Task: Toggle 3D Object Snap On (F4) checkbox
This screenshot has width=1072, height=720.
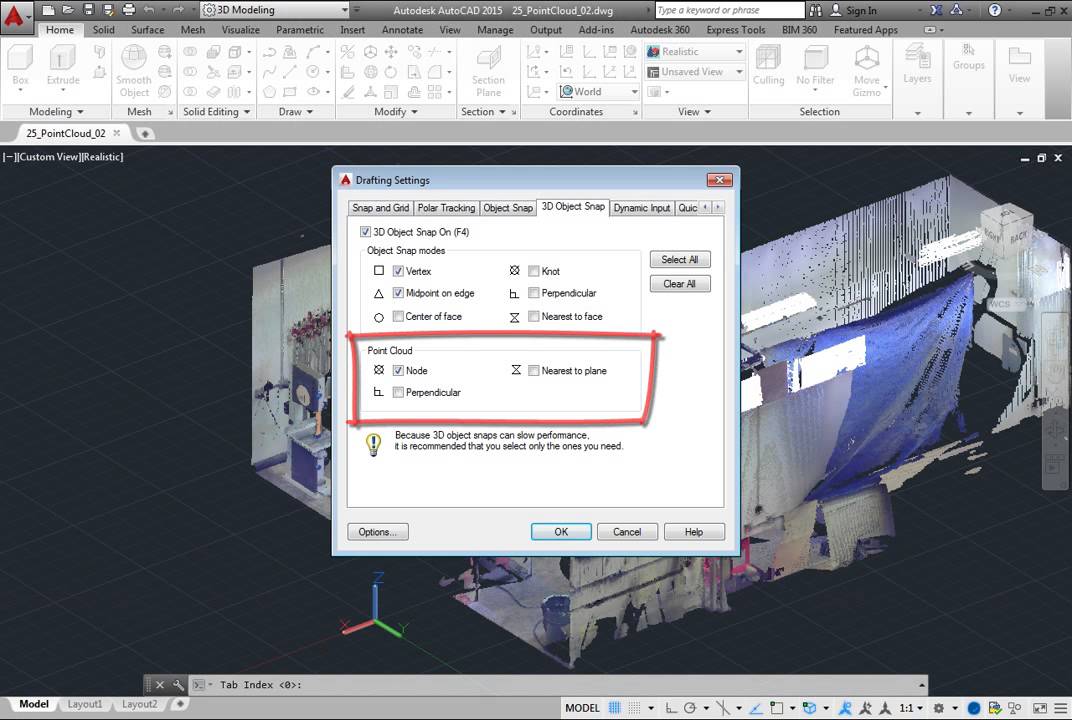Action: (365, 232)
